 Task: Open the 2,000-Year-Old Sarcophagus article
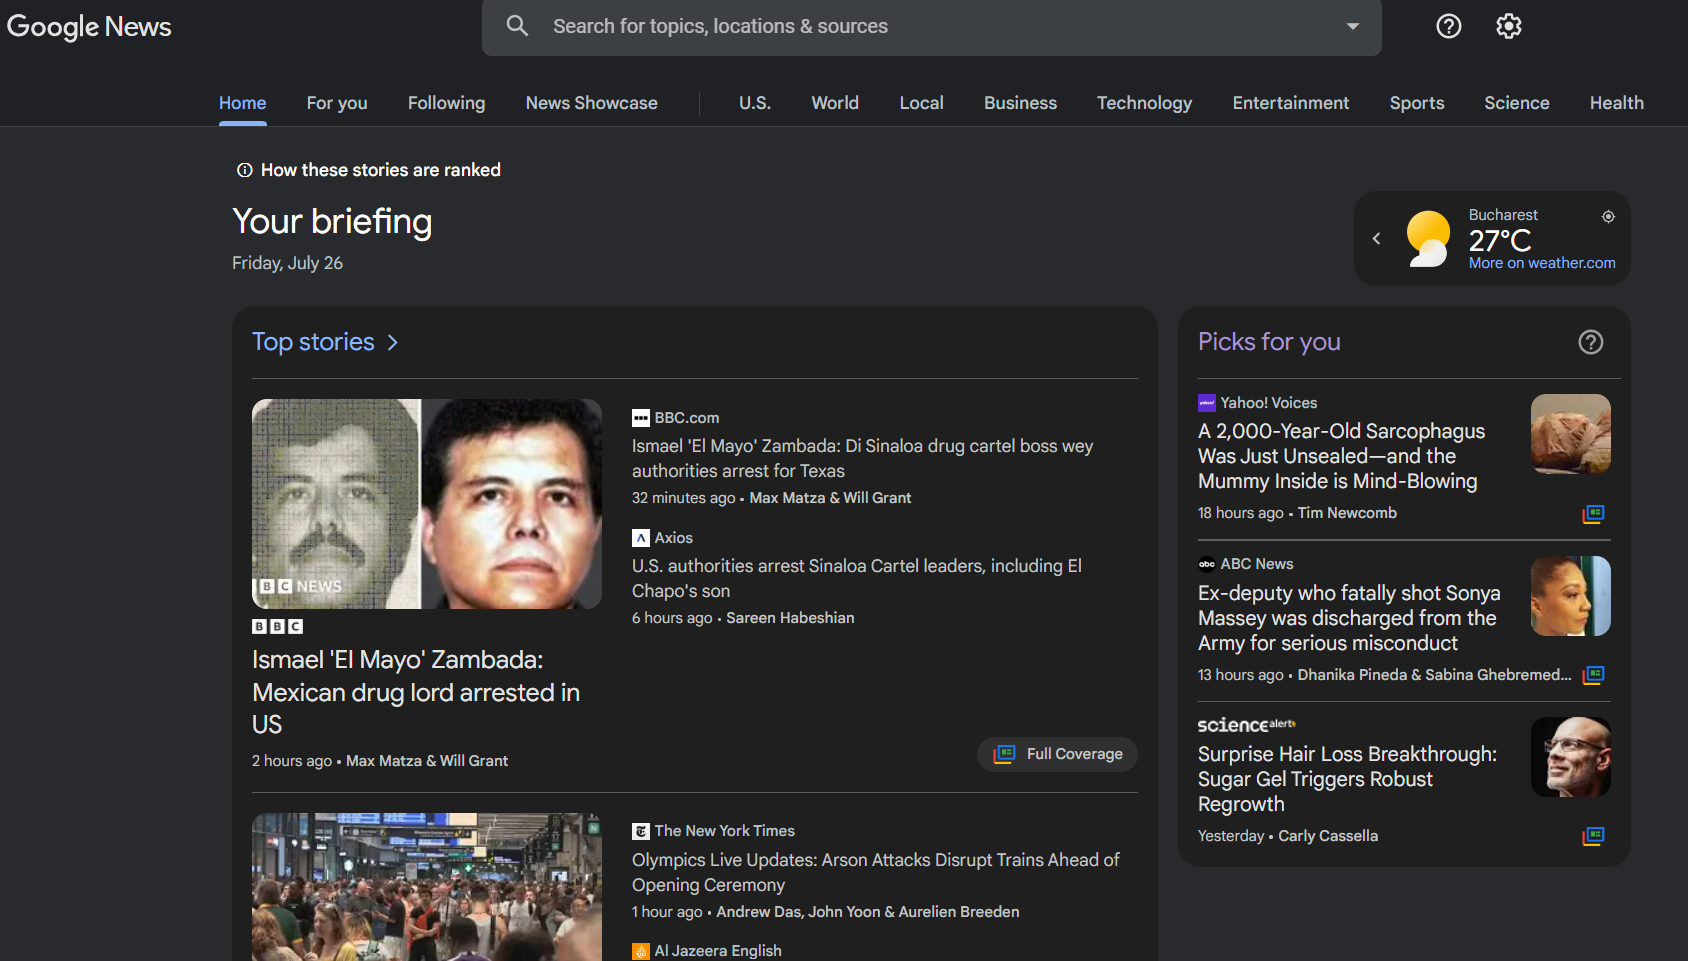tap(1342, 456)
